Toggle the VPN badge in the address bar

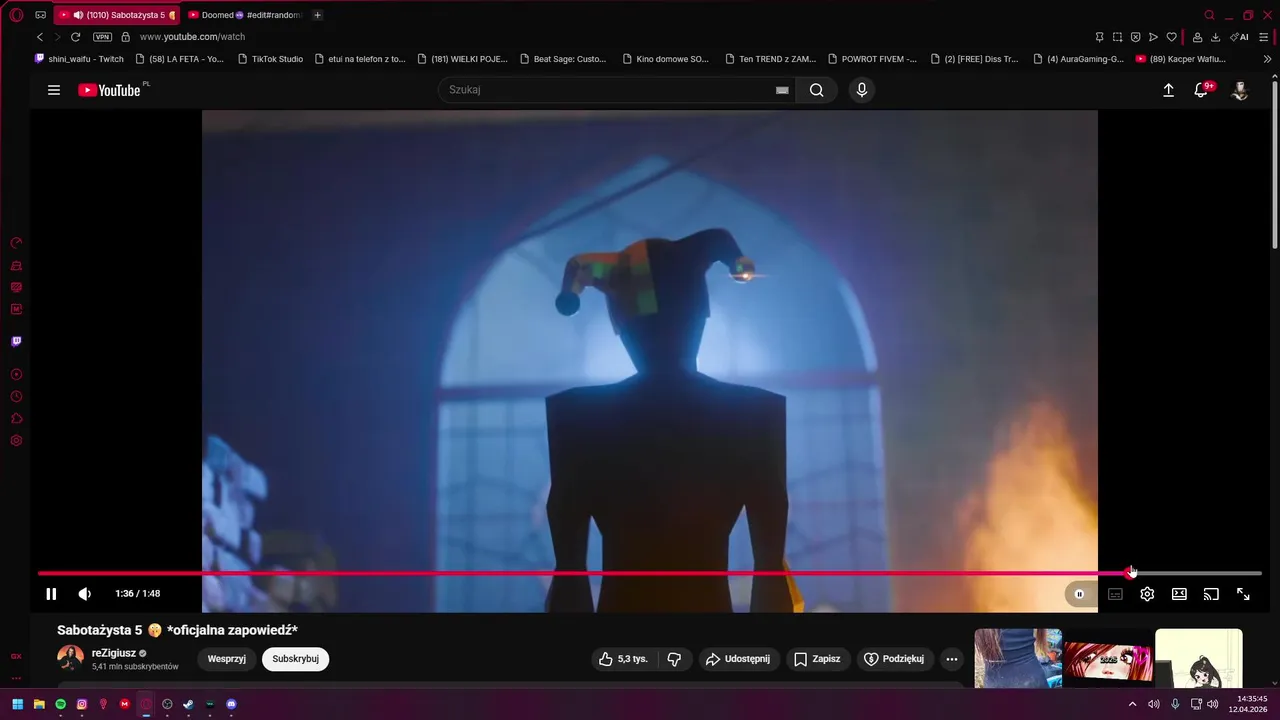102,37
